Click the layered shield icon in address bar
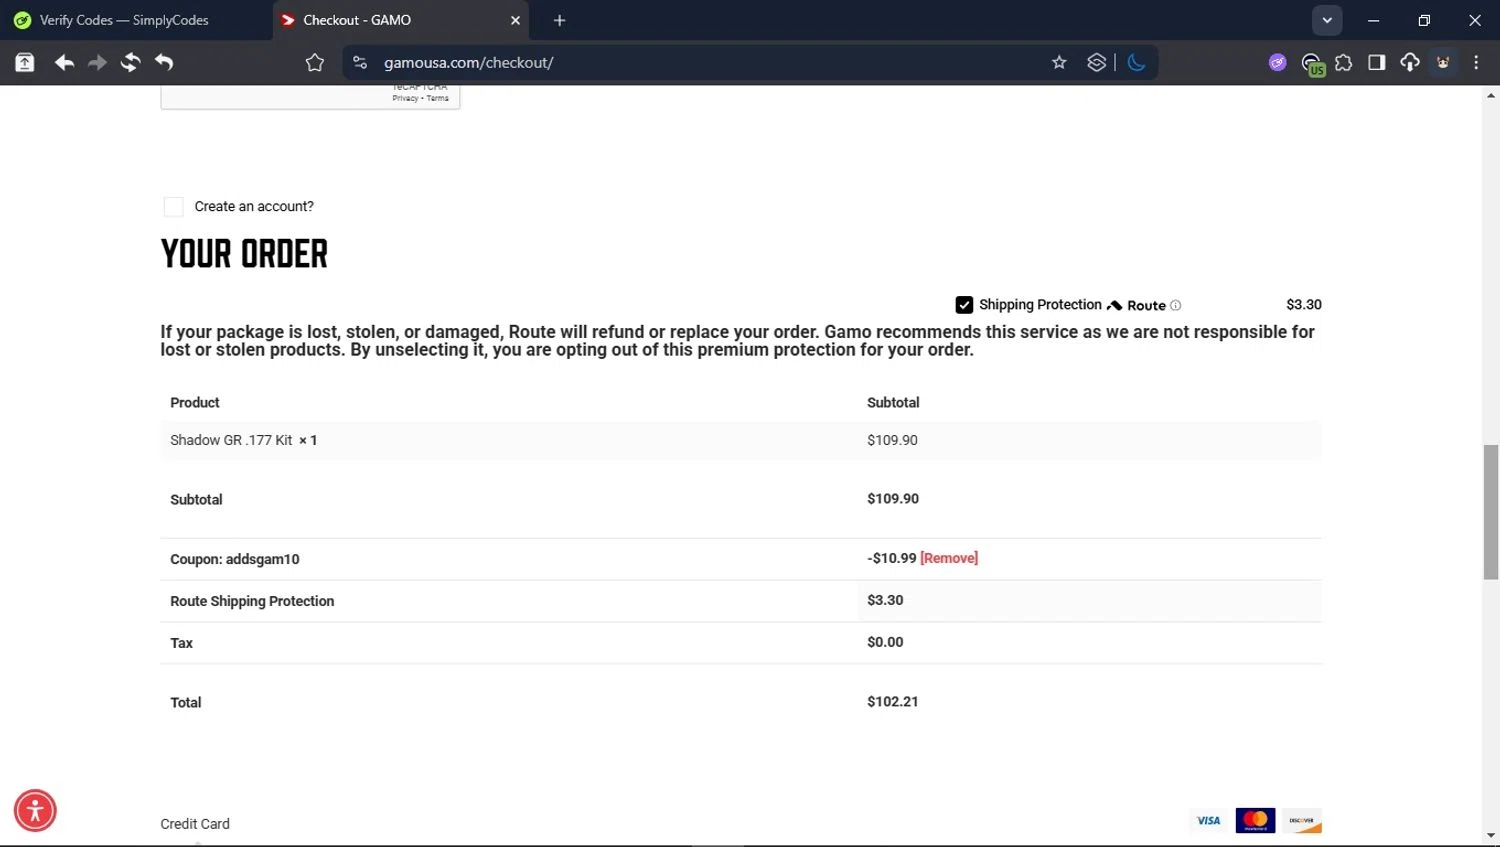1500x847 pixels. pos(1096,62)
